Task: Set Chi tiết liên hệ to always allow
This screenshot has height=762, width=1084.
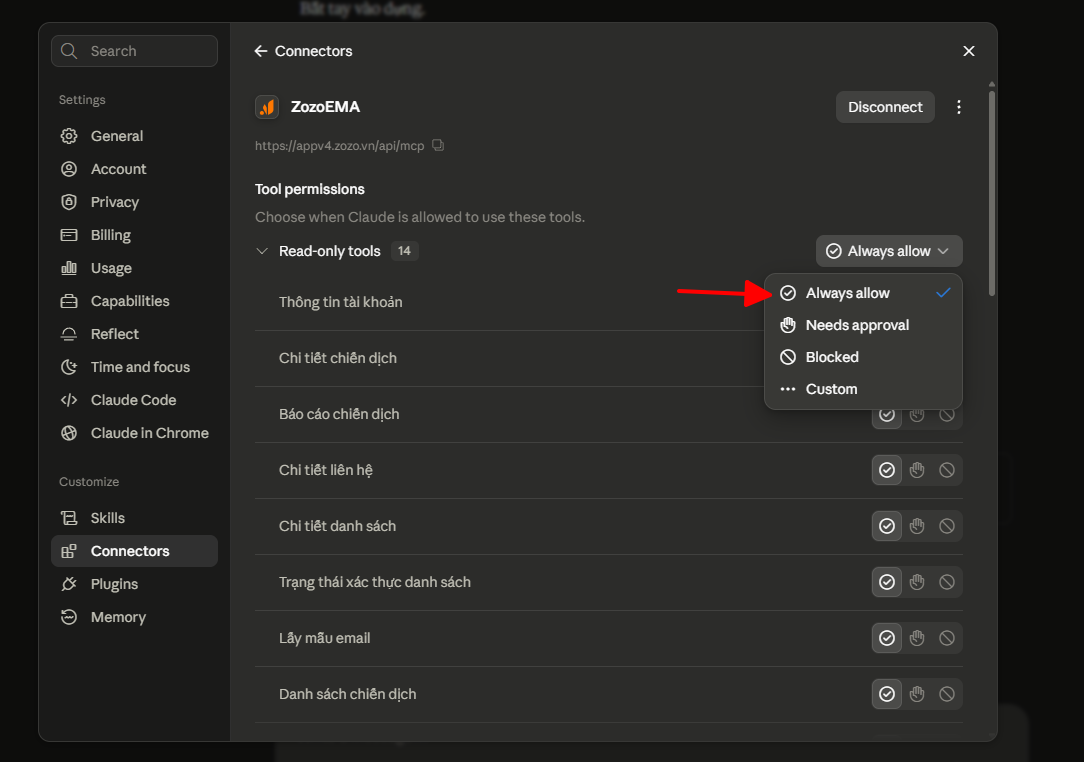Action: click(x=887, y=470)
